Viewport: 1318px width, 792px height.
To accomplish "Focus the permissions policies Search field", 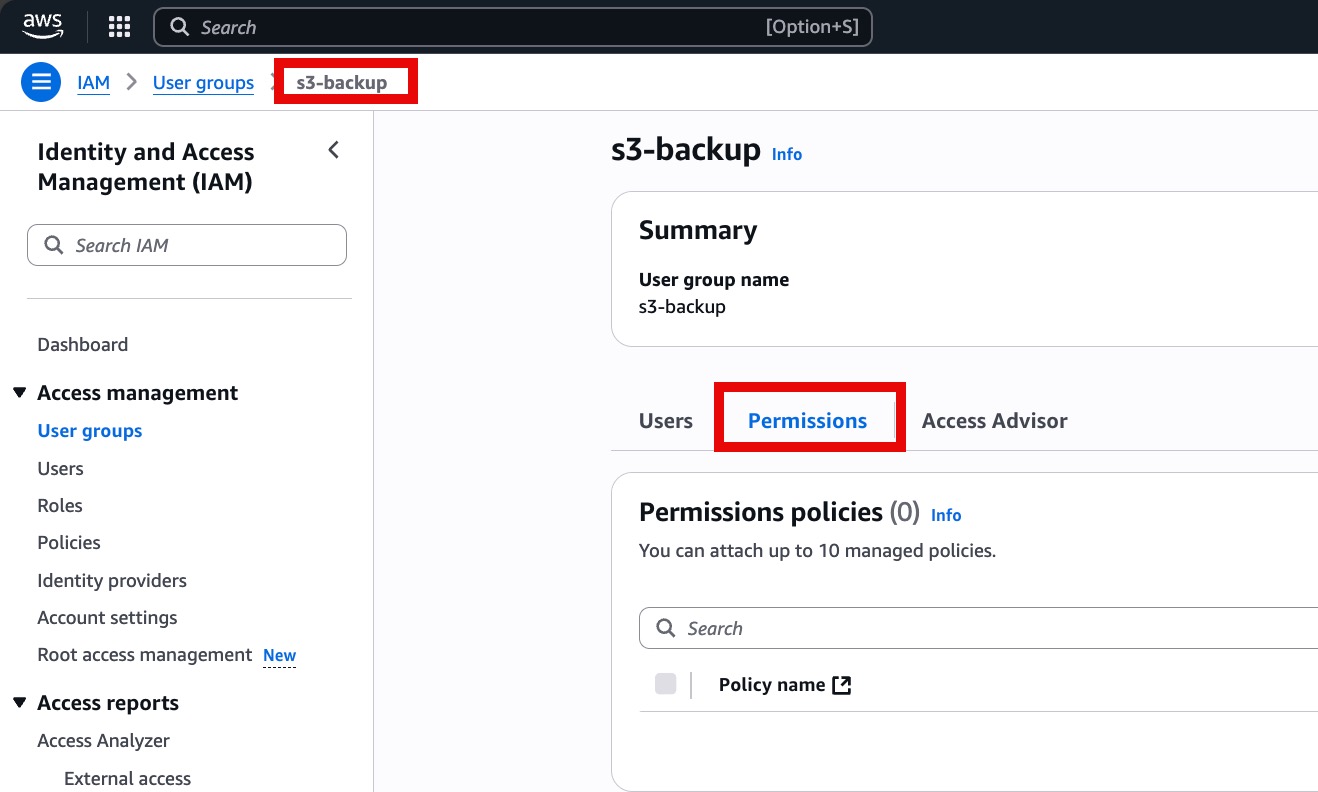I will point(978,628).
